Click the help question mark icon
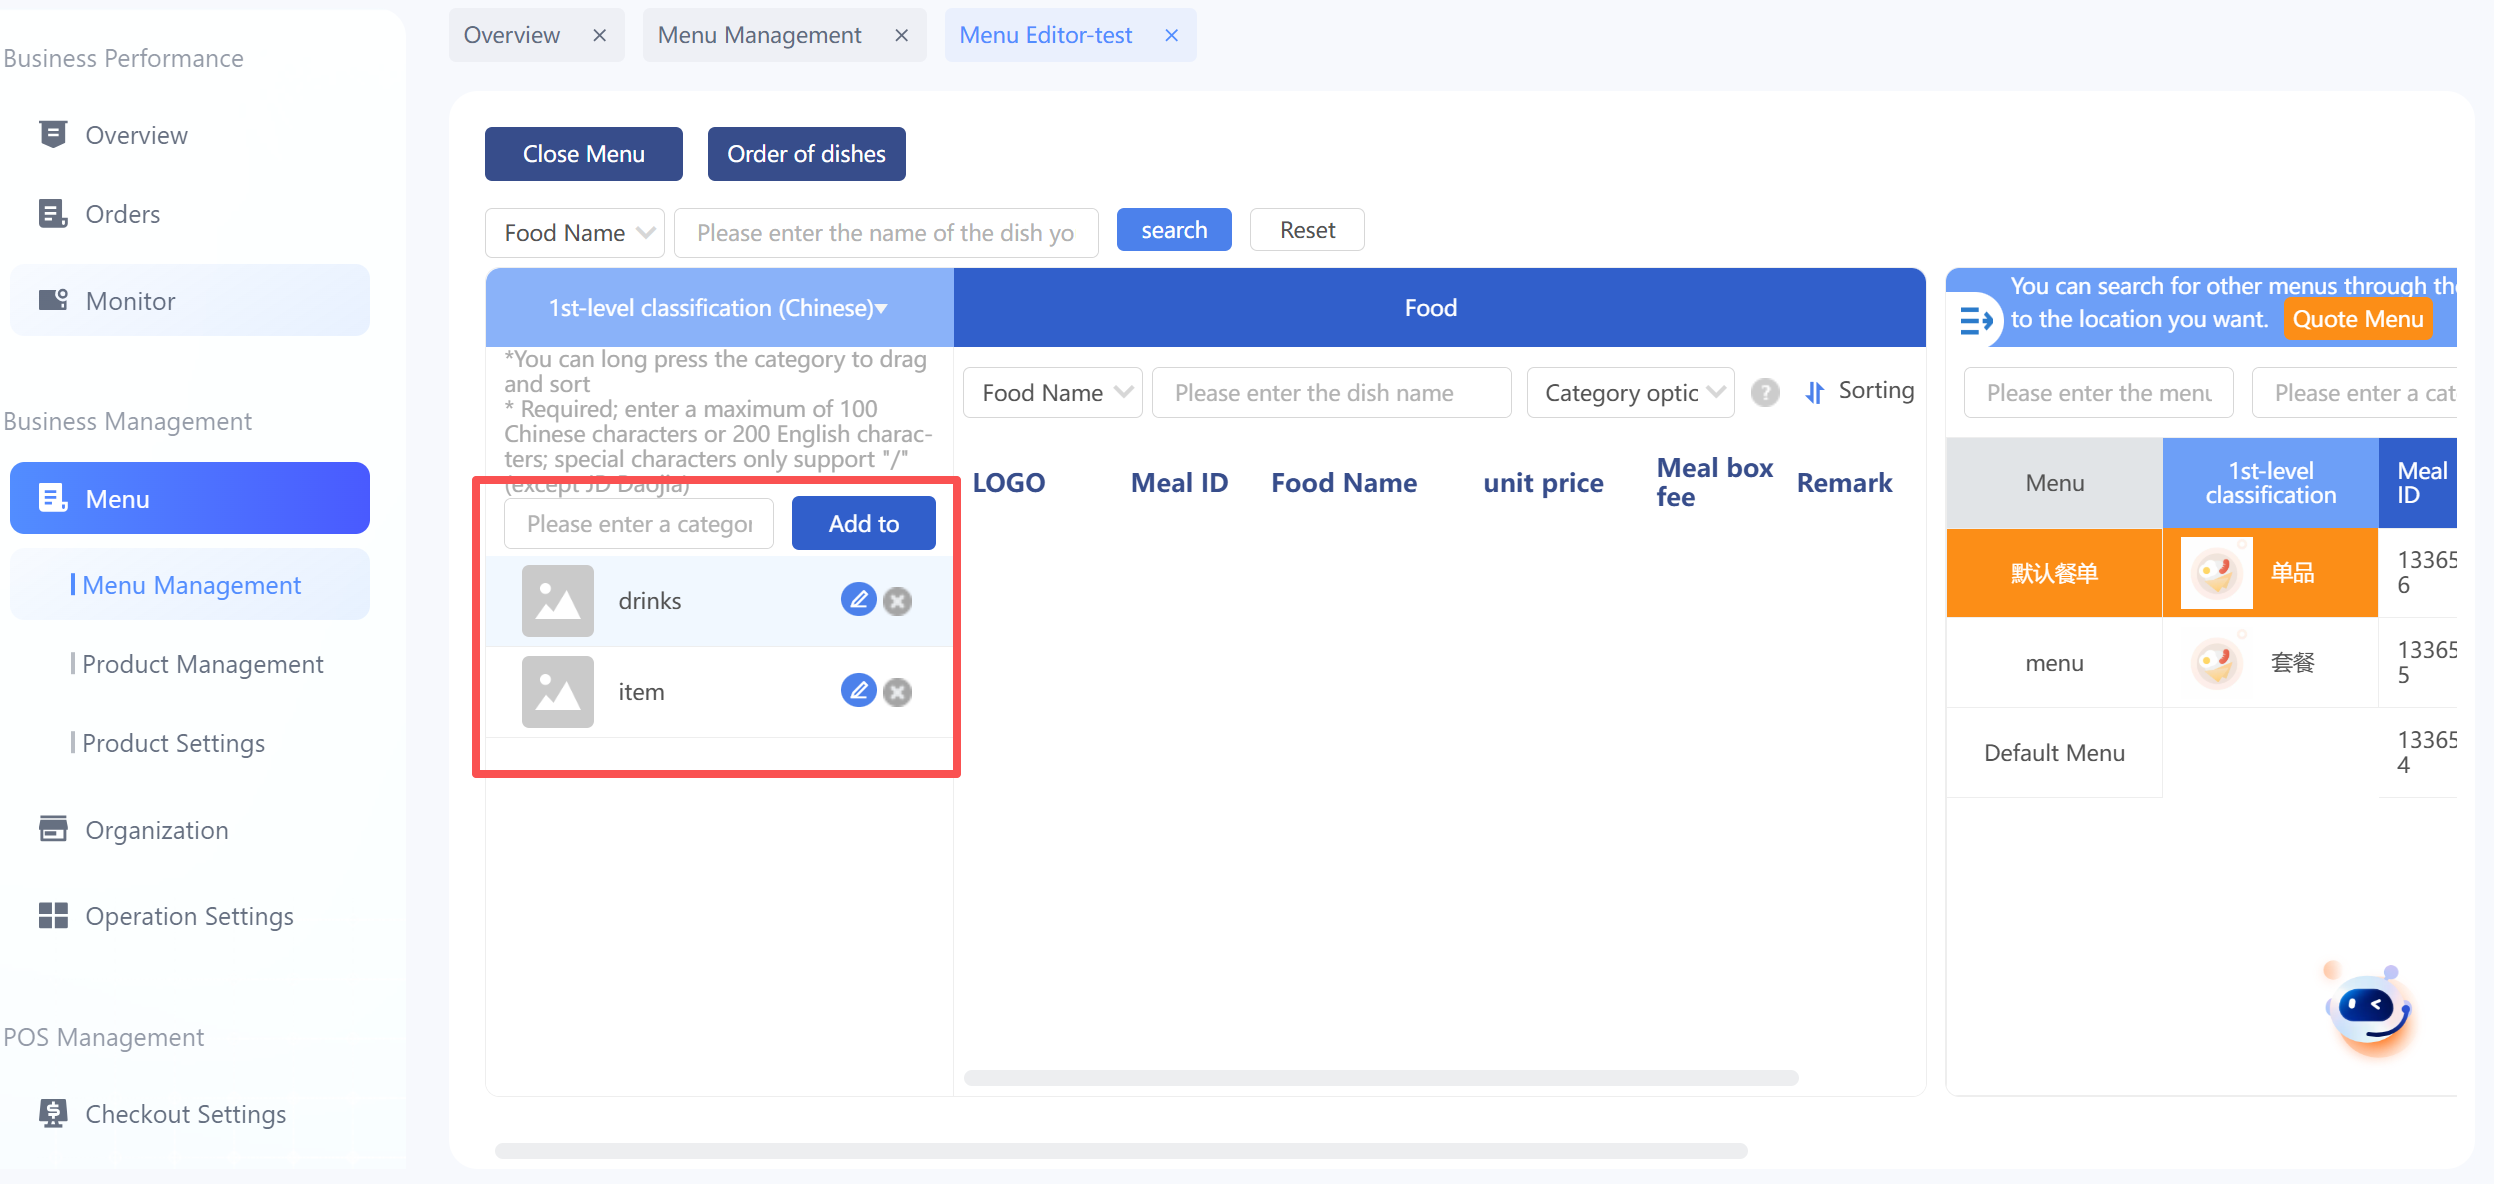Screen dimensions: 2494x1184 (1765, 392)
